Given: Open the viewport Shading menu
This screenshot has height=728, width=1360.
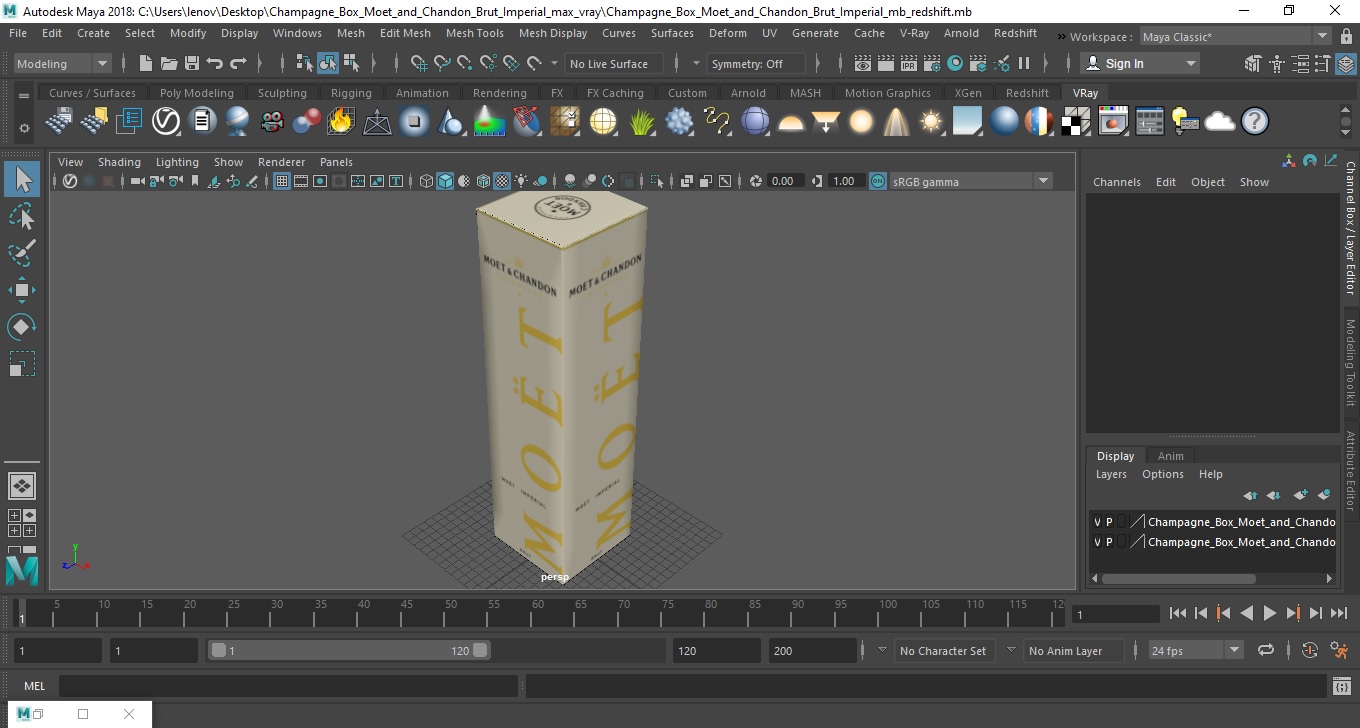Looking at the screenshot, I should pyautogui.click(x=119, y=162).
